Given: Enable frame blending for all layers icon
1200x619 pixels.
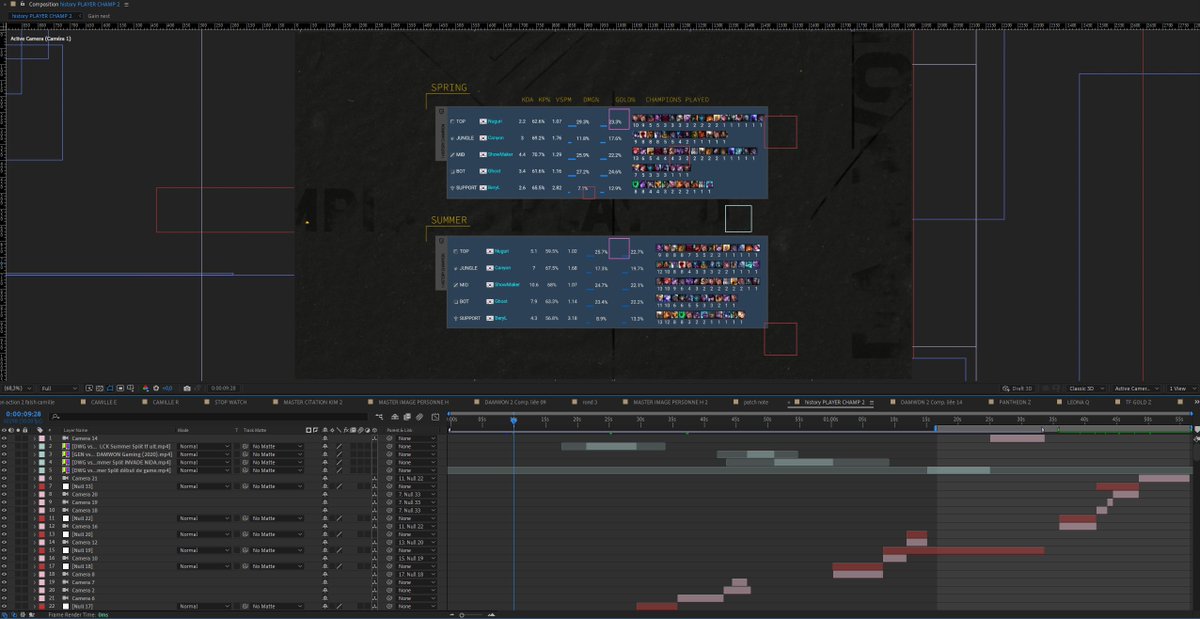Looking at the screenshot, I should pos(407,416).
